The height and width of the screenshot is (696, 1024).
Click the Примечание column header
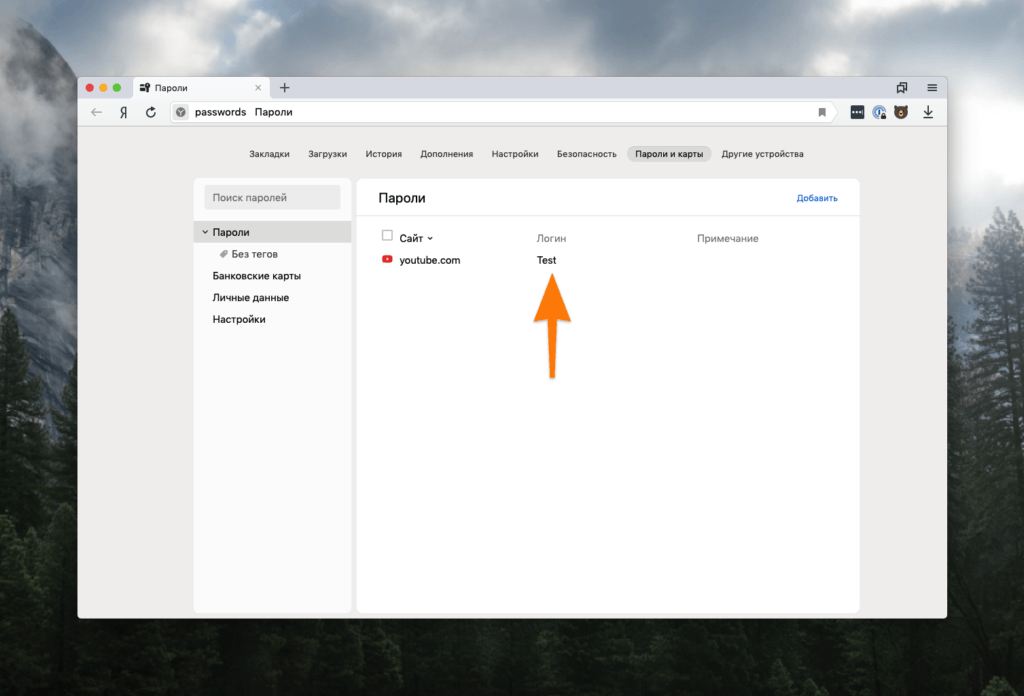[728, 238]
